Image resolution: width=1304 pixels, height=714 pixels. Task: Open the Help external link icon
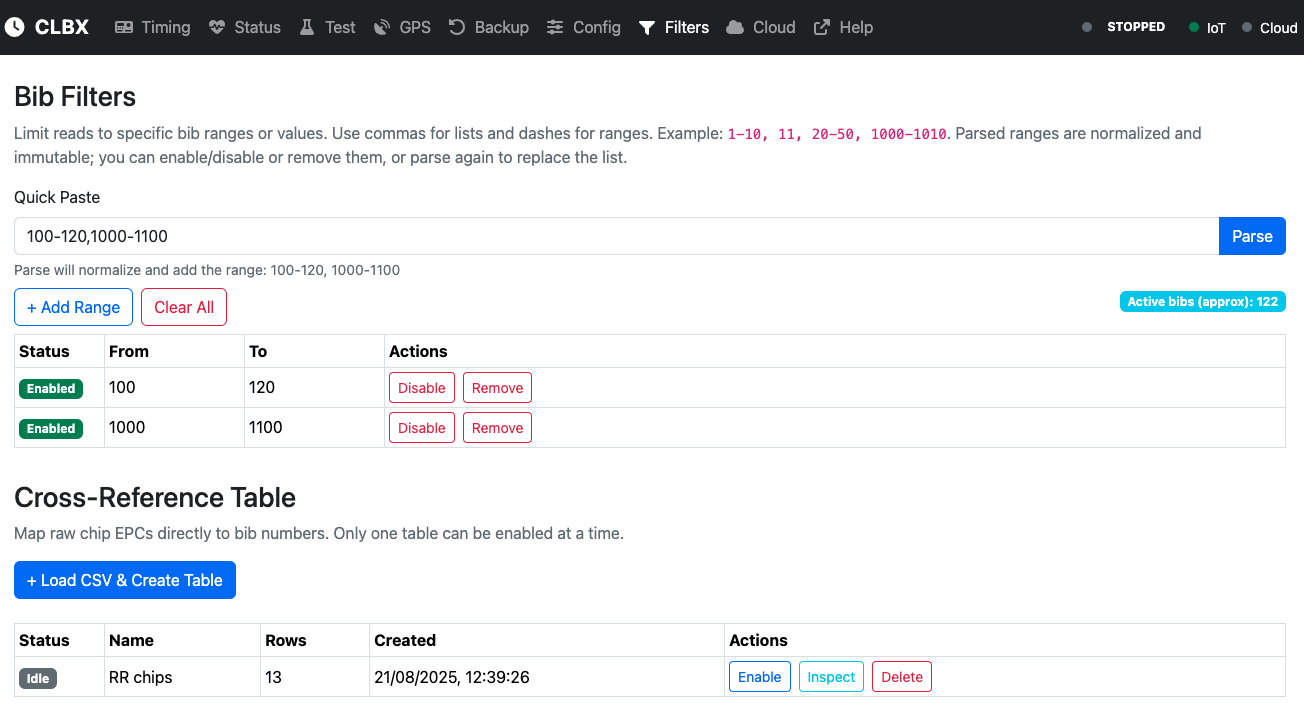pyautogui.click(x=822, y=27)
